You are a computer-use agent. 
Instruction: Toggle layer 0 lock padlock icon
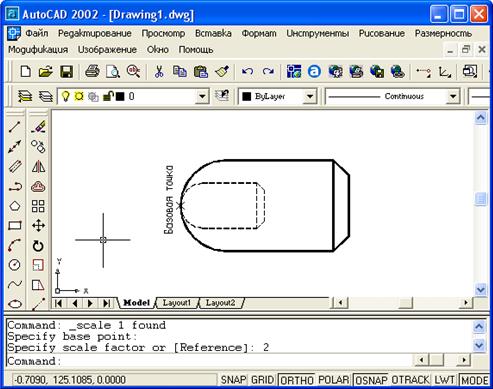pos(108,96)
